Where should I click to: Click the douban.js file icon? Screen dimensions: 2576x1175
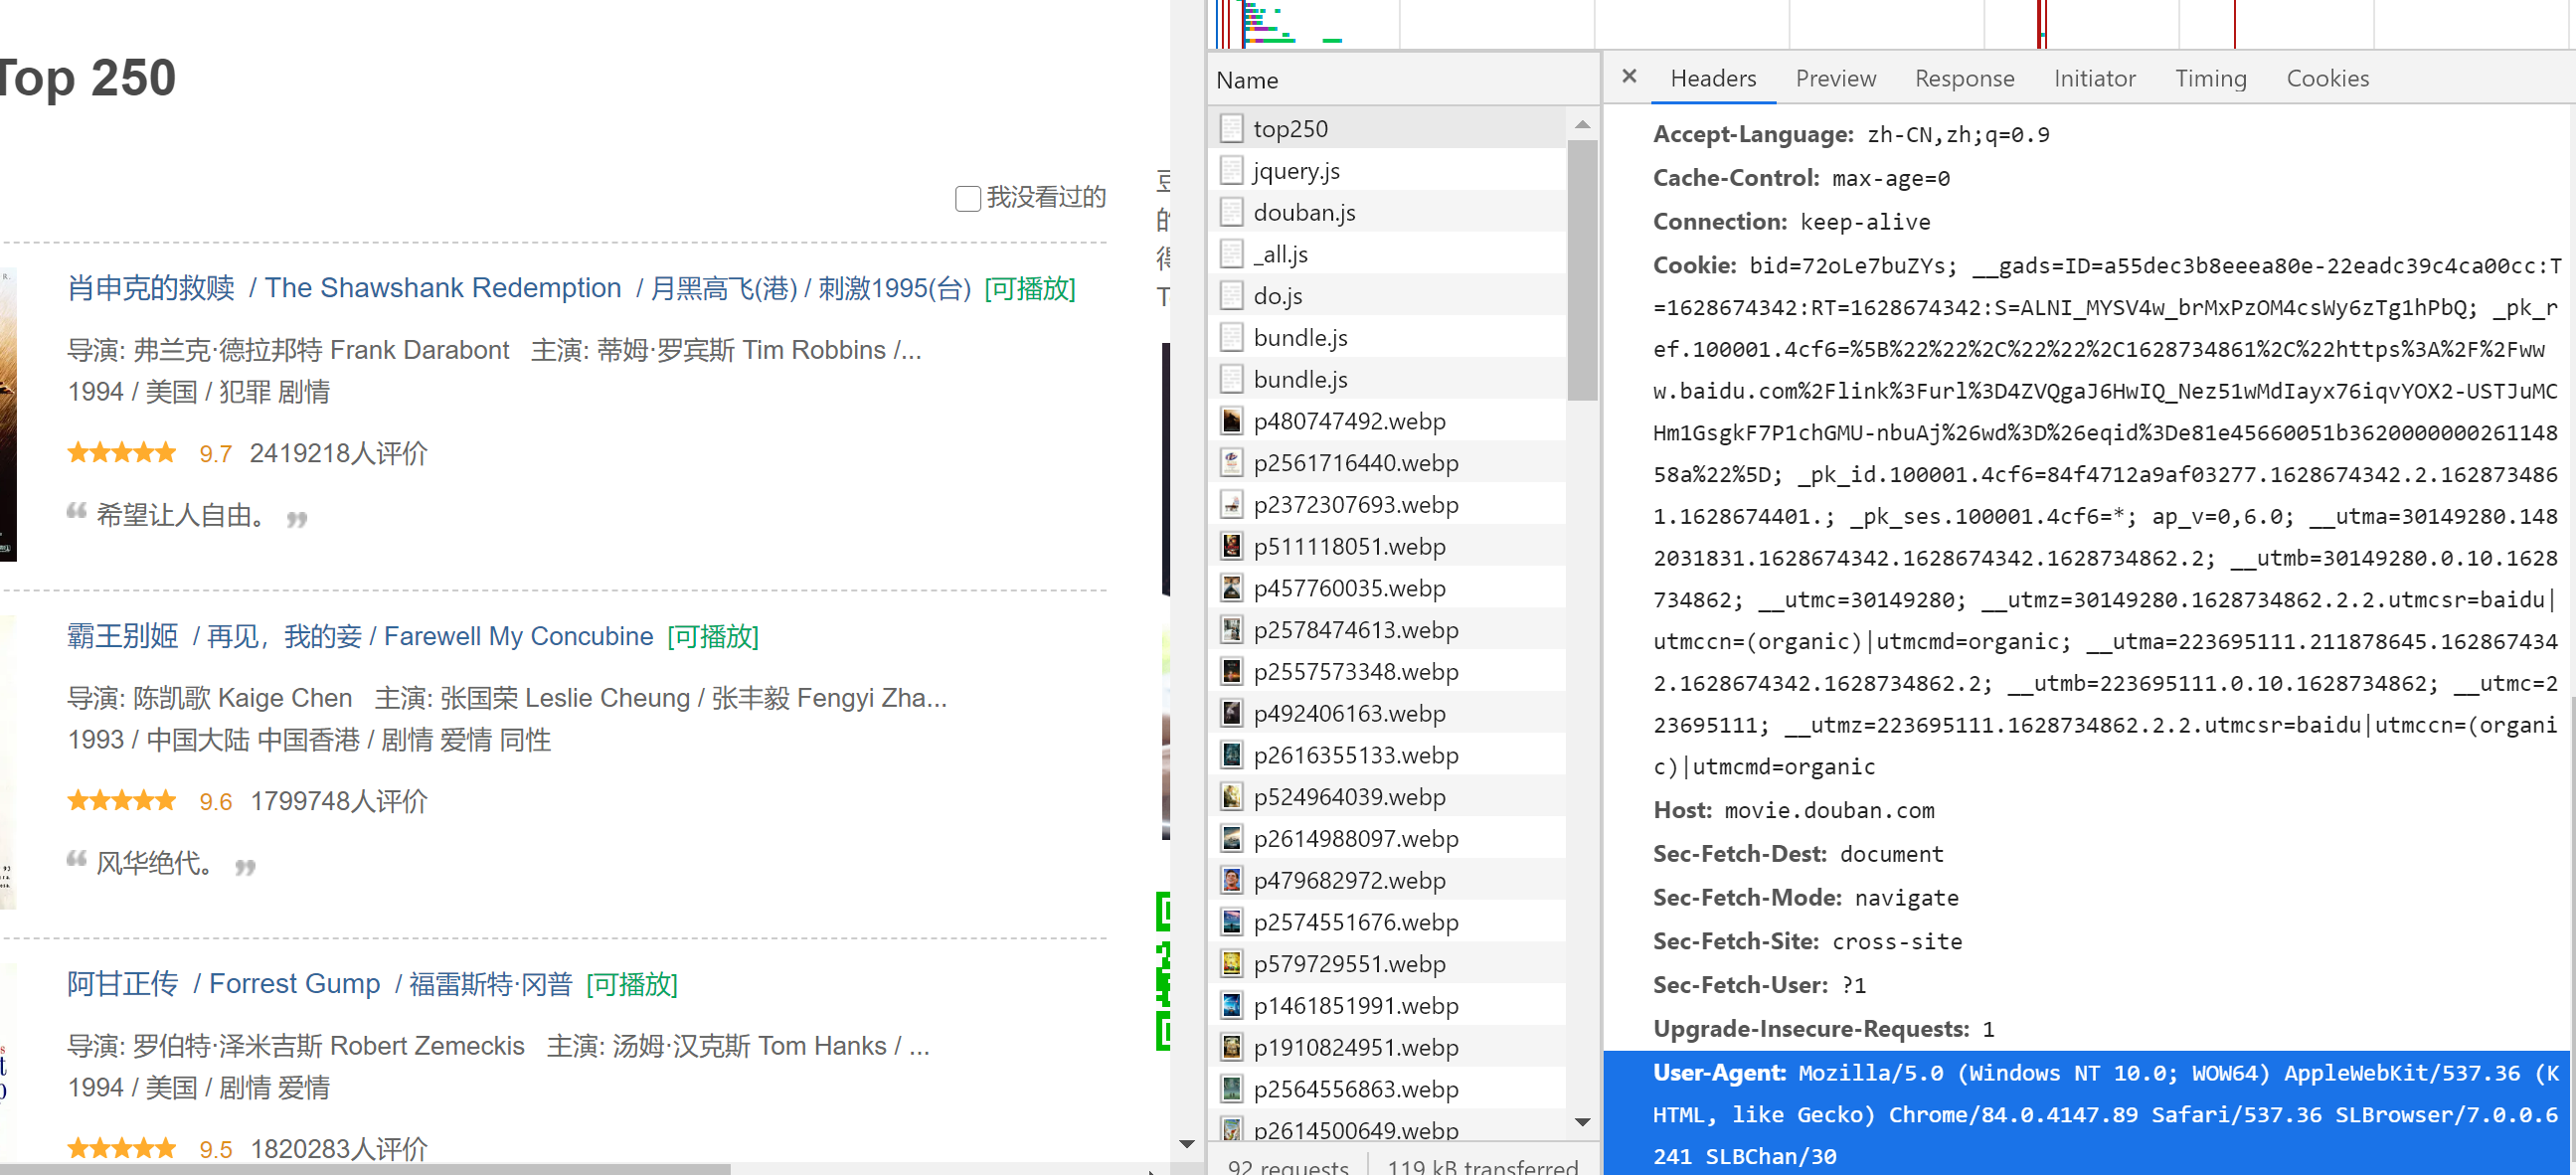pos(1231,212)
